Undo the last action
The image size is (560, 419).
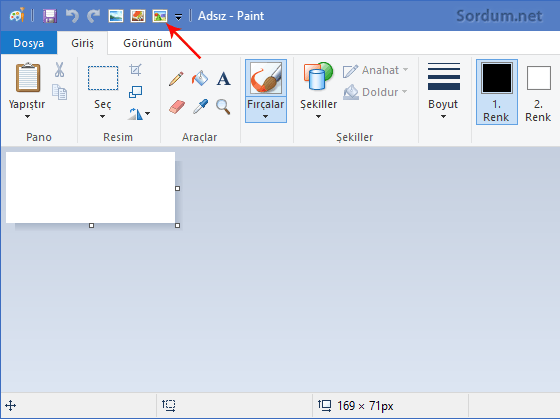[x=72, y=16]
